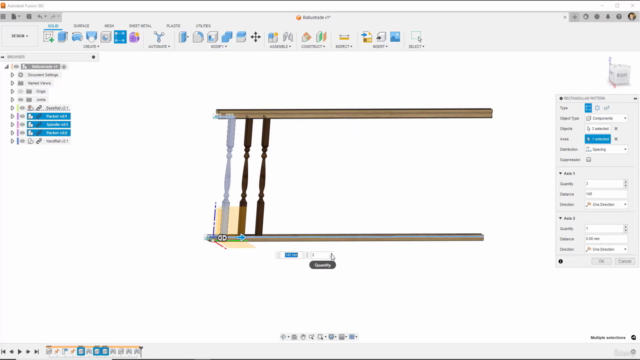This screenshot has width=640, height=360.
Task: Select the New Component tool
Action: pyautogui.click(x=273, y=37)
